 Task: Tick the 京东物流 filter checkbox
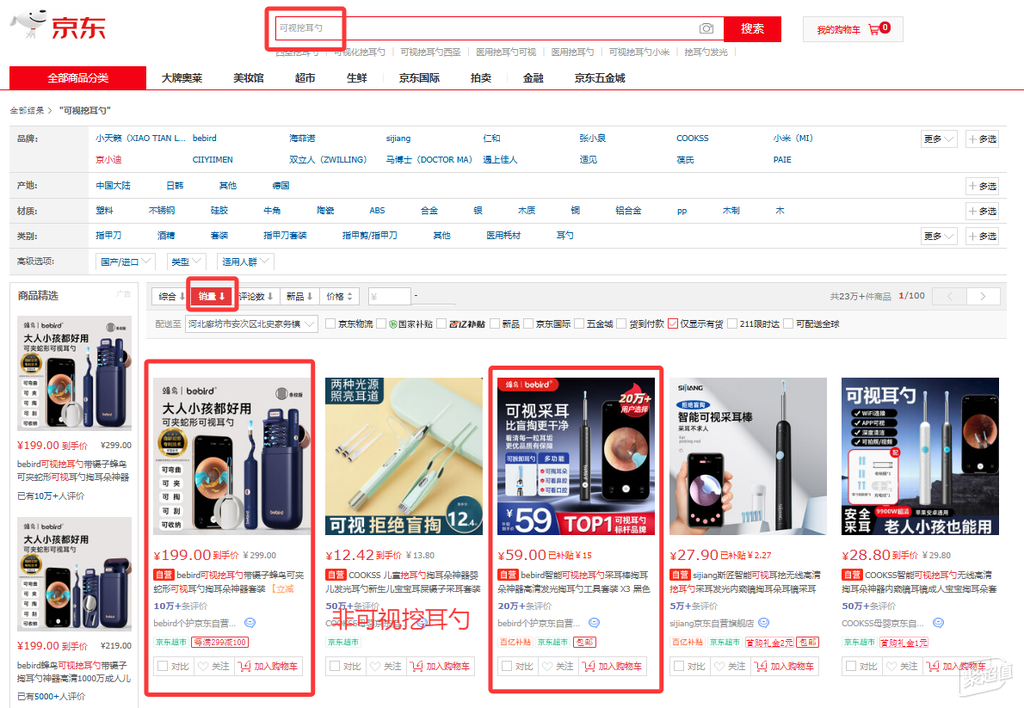[330, 324]
